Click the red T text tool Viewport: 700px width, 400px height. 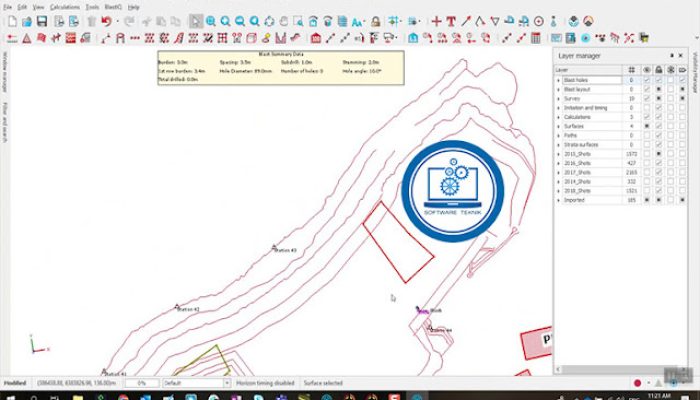click(451, 21)
